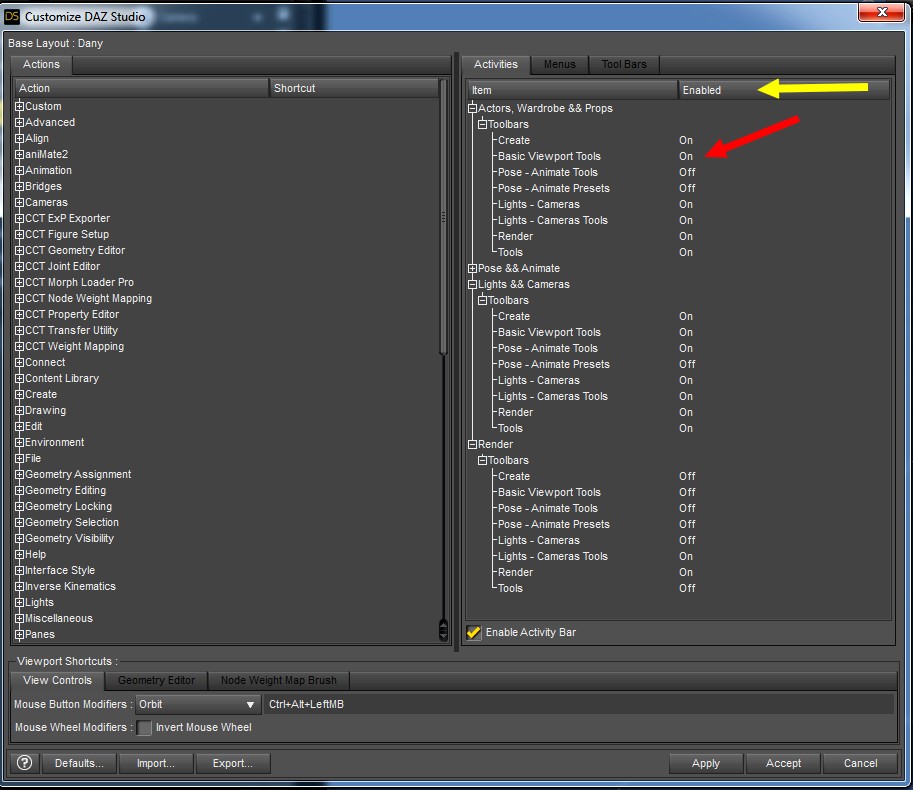The height and width of the screenshot is (790, 913).
Task: Expand the Pose && Animate activity
Action: coord(472,268)
